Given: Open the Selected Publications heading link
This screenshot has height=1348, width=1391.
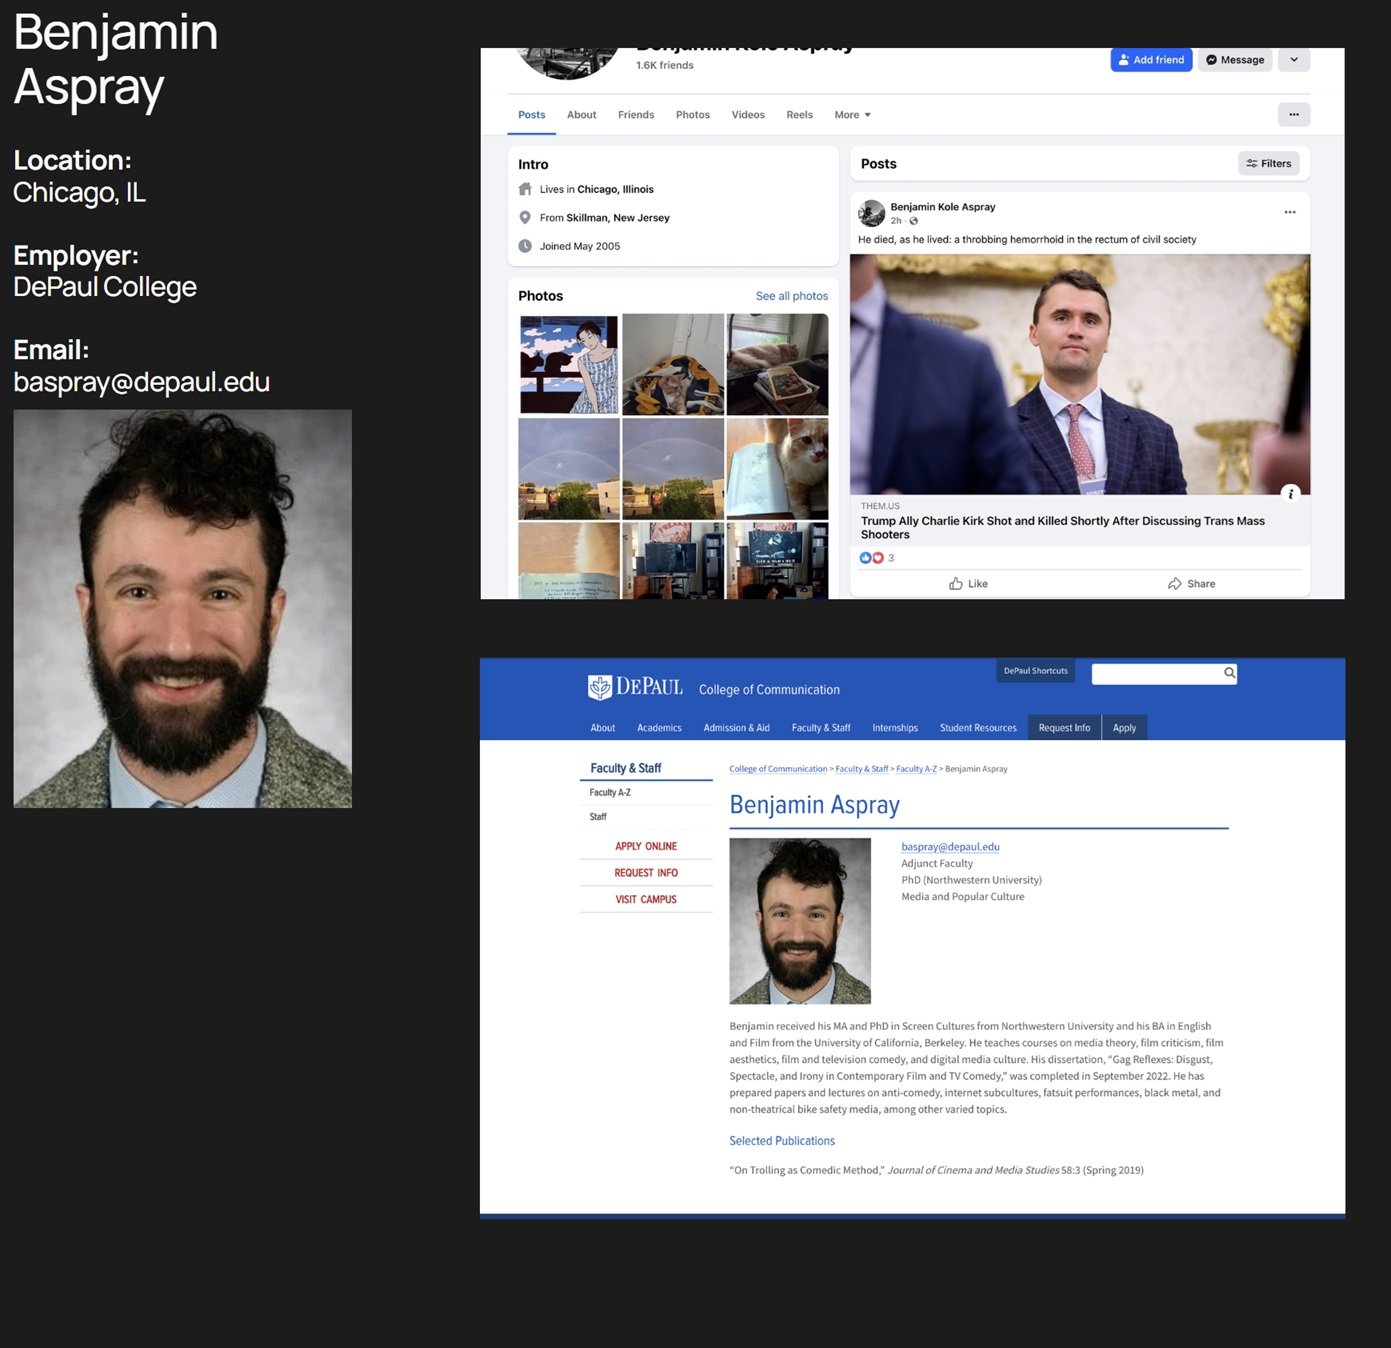Looking at the screenshot, I should 782,1141.
